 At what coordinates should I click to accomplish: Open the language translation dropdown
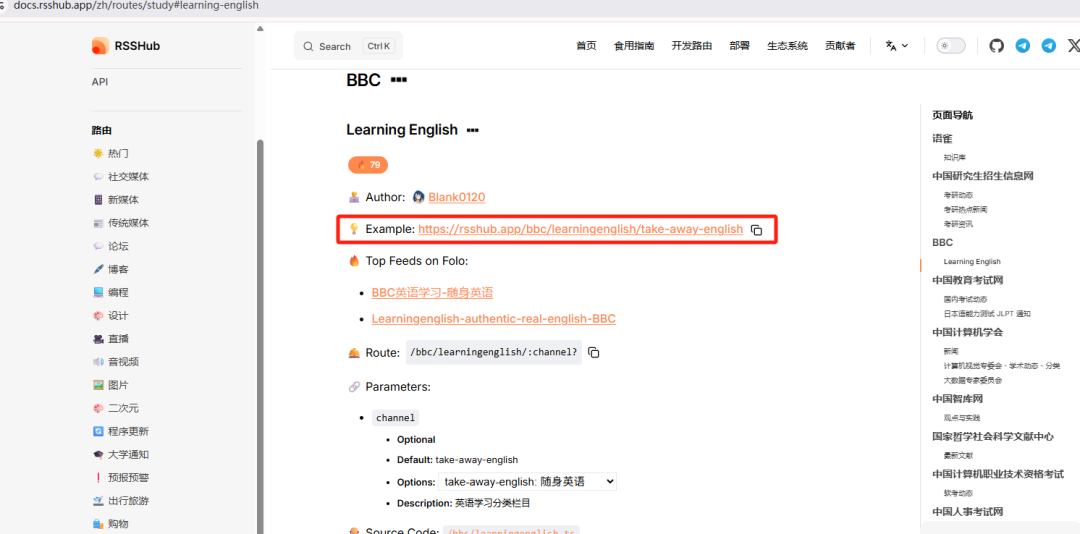(897, 46)
